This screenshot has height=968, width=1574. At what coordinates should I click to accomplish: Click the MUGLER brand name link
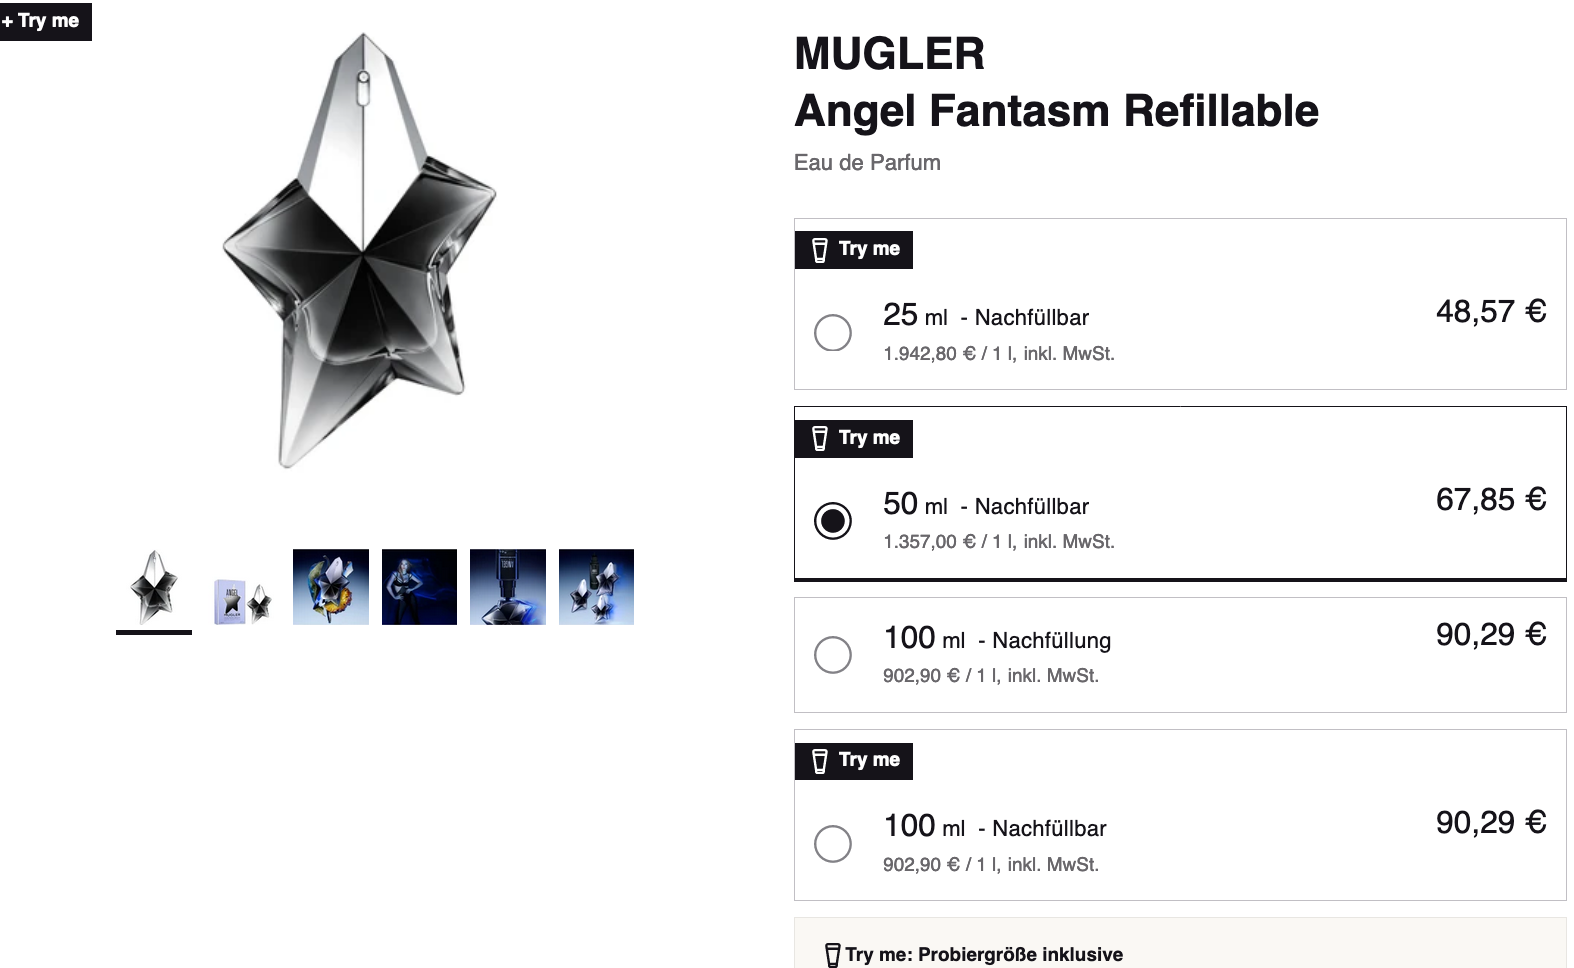tap(889, 54)
